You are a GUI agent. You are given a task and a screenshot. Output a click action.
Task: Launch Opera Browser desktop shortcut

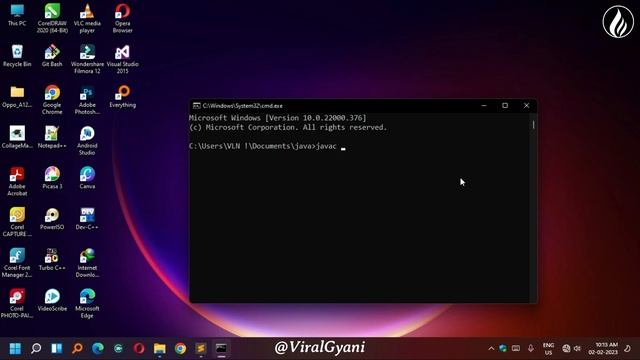point(122,18)
